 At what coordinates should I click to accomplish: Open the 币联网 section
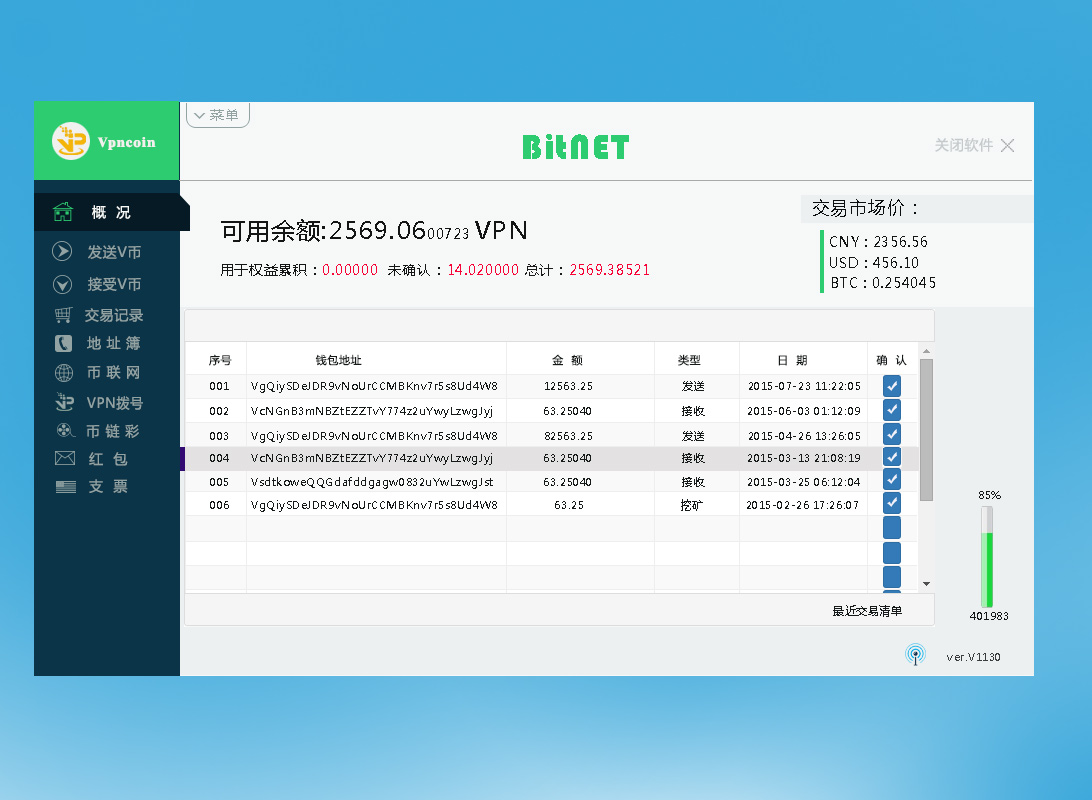click(114, 372)
